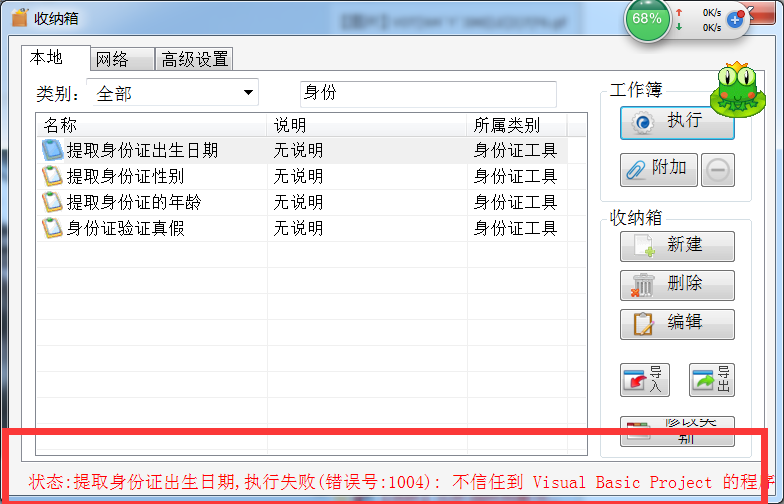
Task: Create a new item with 新建
Action: [x=677, y=246]
